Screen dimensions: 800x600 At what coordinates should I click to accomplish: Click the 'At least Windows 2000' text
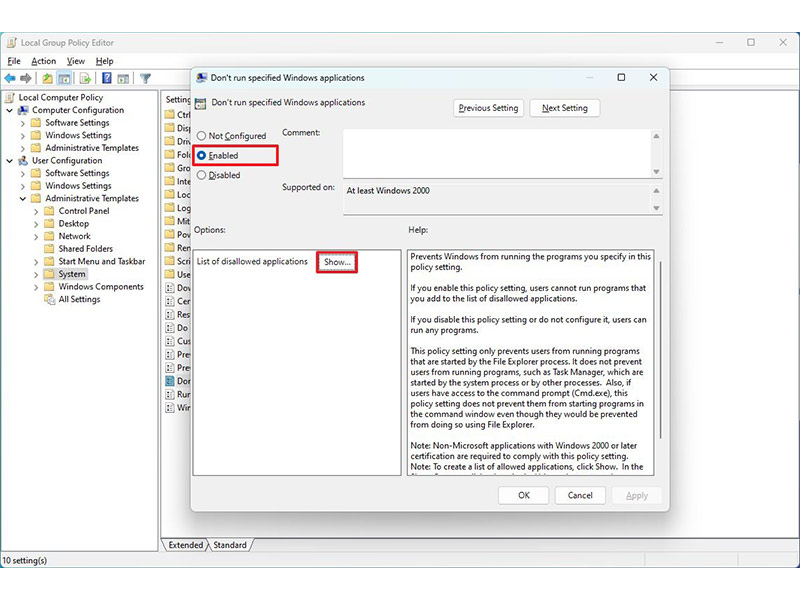pyautogui.click(x=388, y=191)
